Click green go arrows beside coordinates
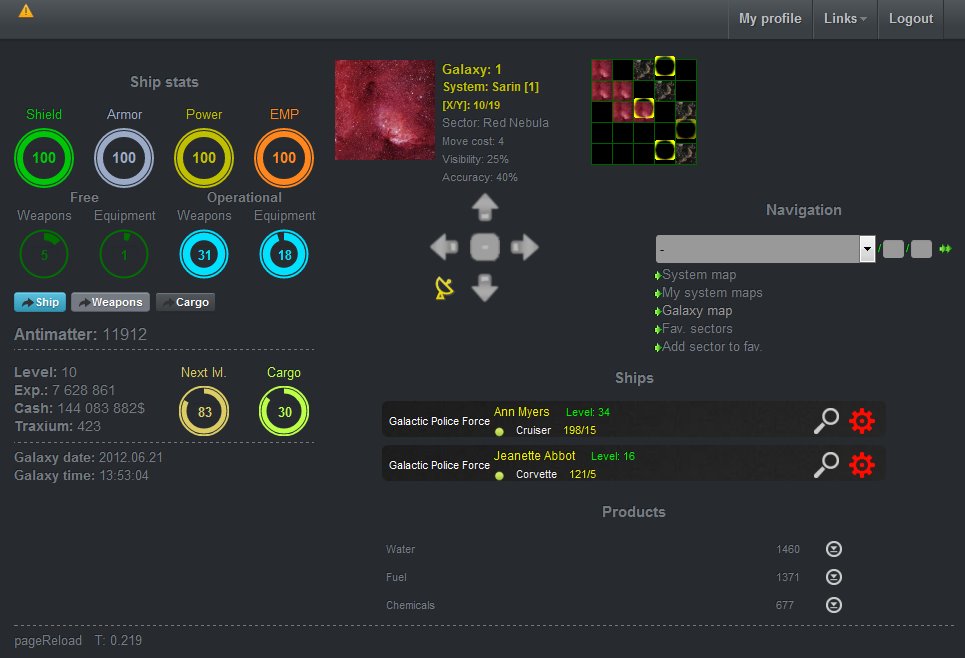 (x=945, y=249)
